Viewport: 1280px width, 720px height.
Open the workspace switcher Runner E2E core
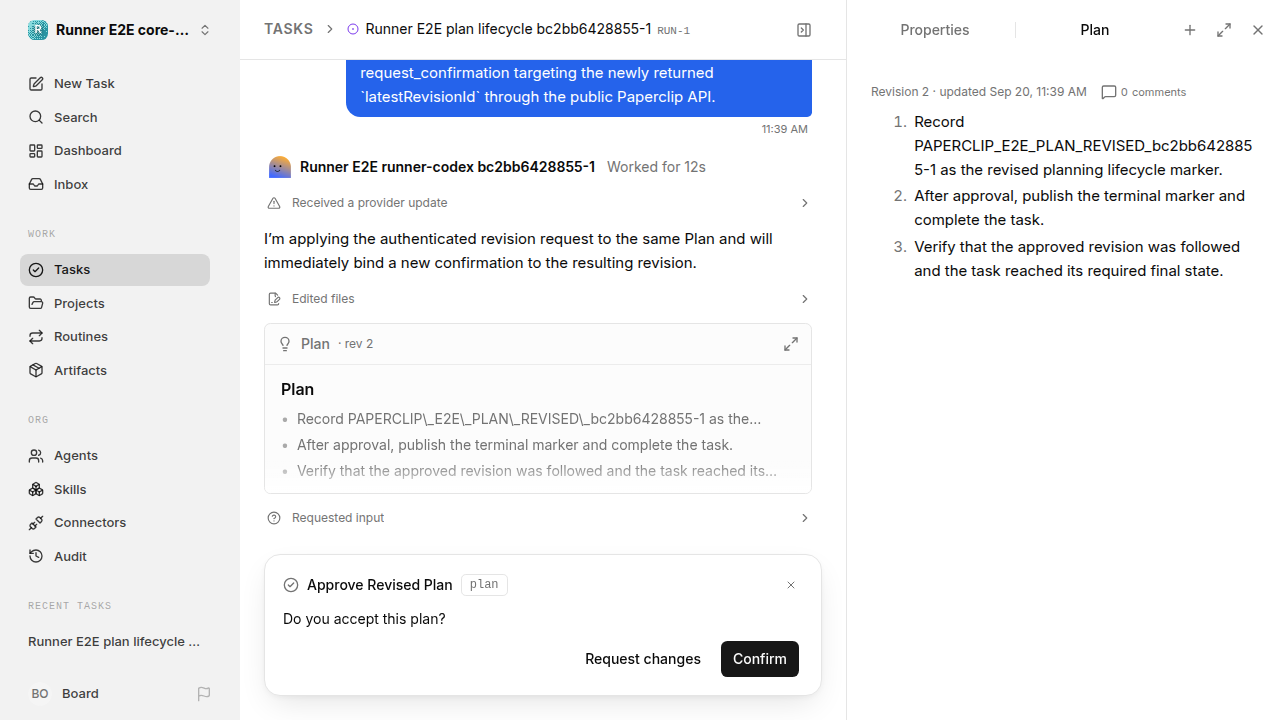tap(120, 30)
